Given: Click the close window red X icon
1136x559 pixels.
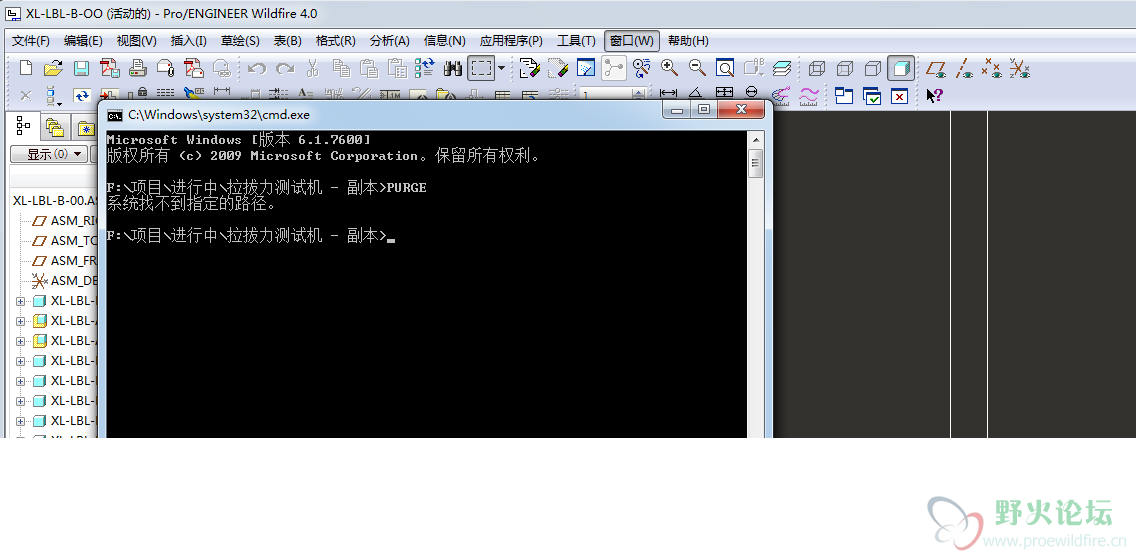Looking at the screenshot, I should click(x=899, y=96).
